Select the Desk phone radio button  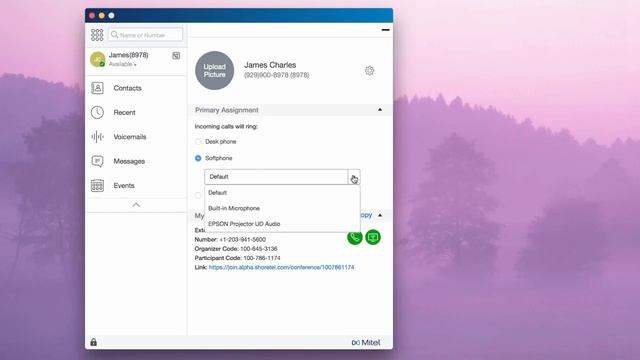[198, 142]
